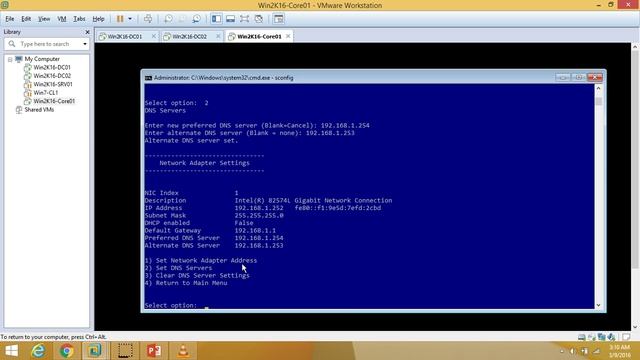The height and width of the screenshot is (360, 640).
Task: Open the VM menu
Action: (x=62, y=19)
